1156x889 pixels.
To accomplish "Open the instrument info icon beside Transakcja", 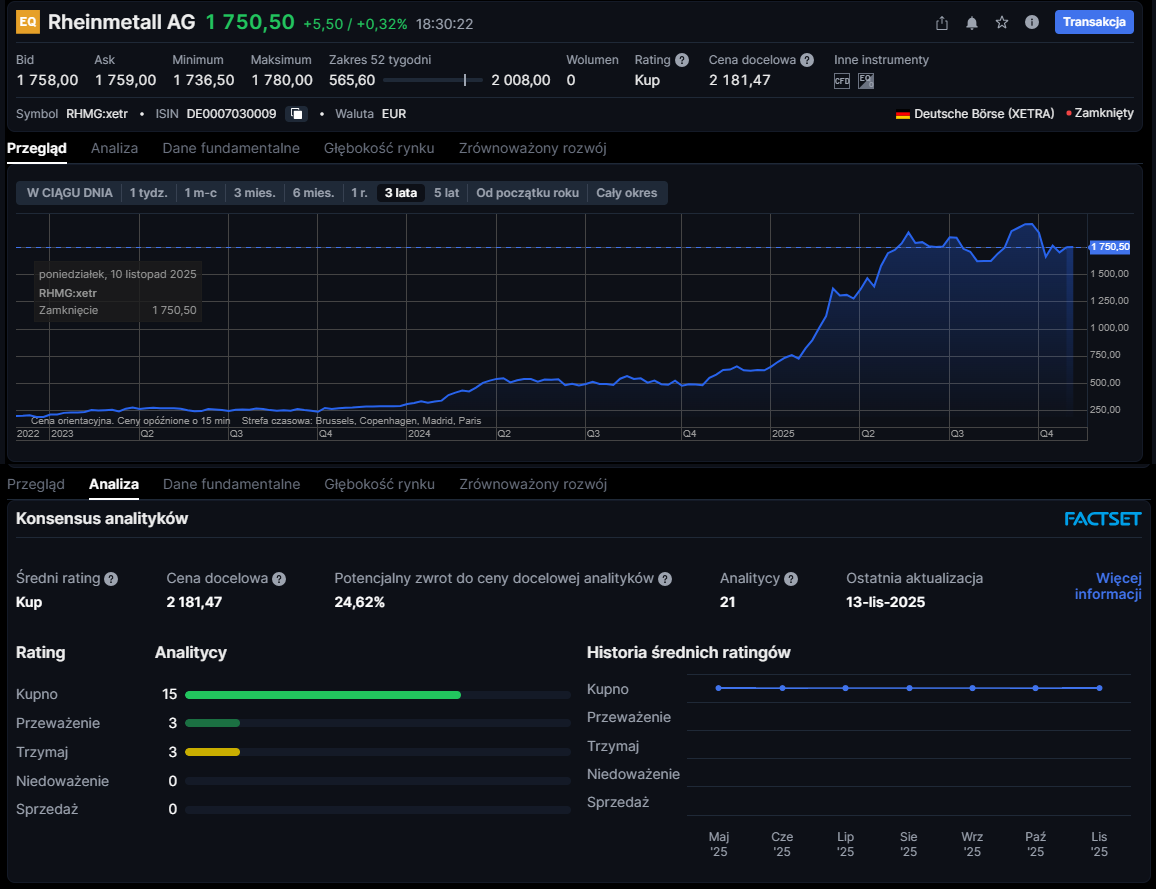I will (1032, 23).
